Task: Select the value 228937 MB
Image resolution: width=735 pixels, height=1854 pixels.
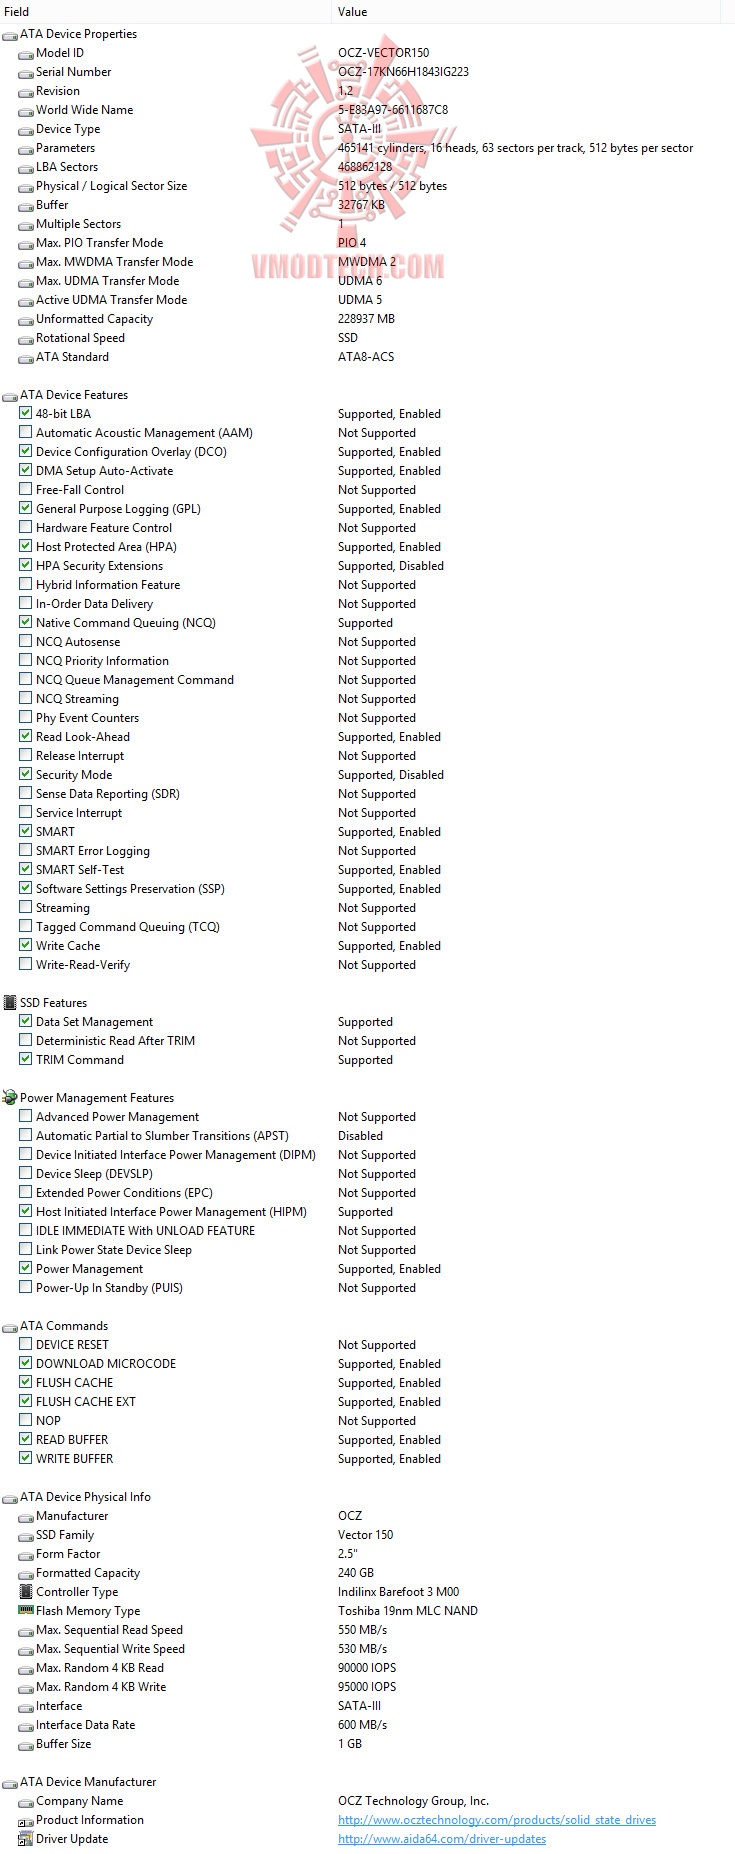Action: point(366,319)
